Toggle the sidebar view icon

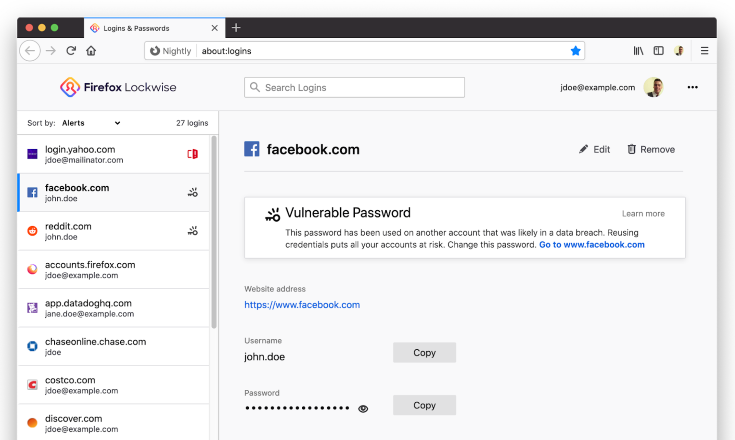(x=659, y=51)
